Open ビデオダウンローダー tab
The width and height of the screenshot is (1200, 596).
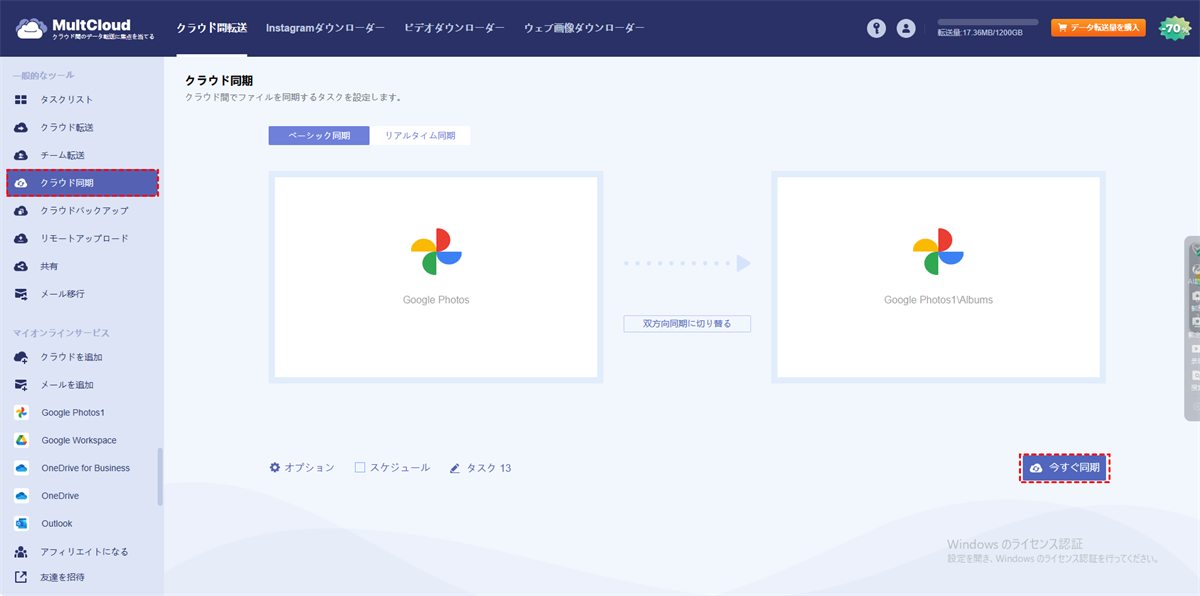[454, 29]
